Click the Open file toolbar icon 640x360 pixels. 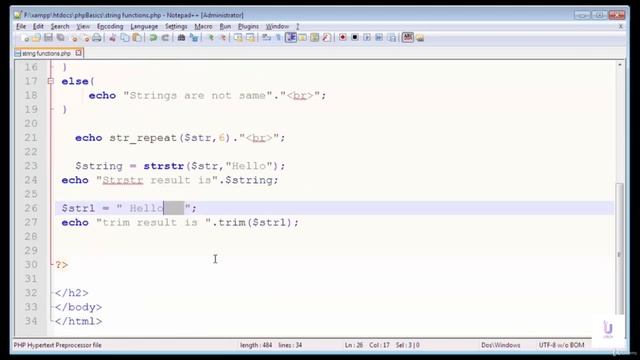click(x=36, y=38)
